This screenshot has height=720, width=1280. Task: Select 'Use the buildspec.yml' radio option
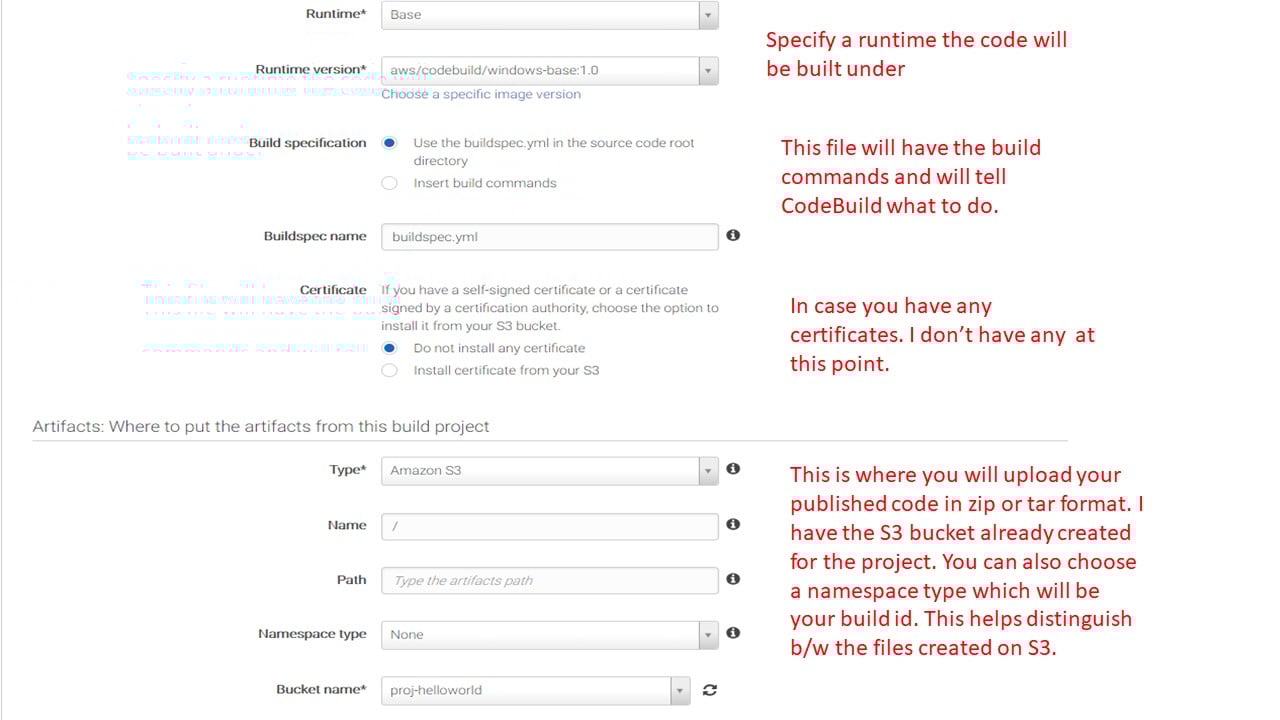click(390, 143)
